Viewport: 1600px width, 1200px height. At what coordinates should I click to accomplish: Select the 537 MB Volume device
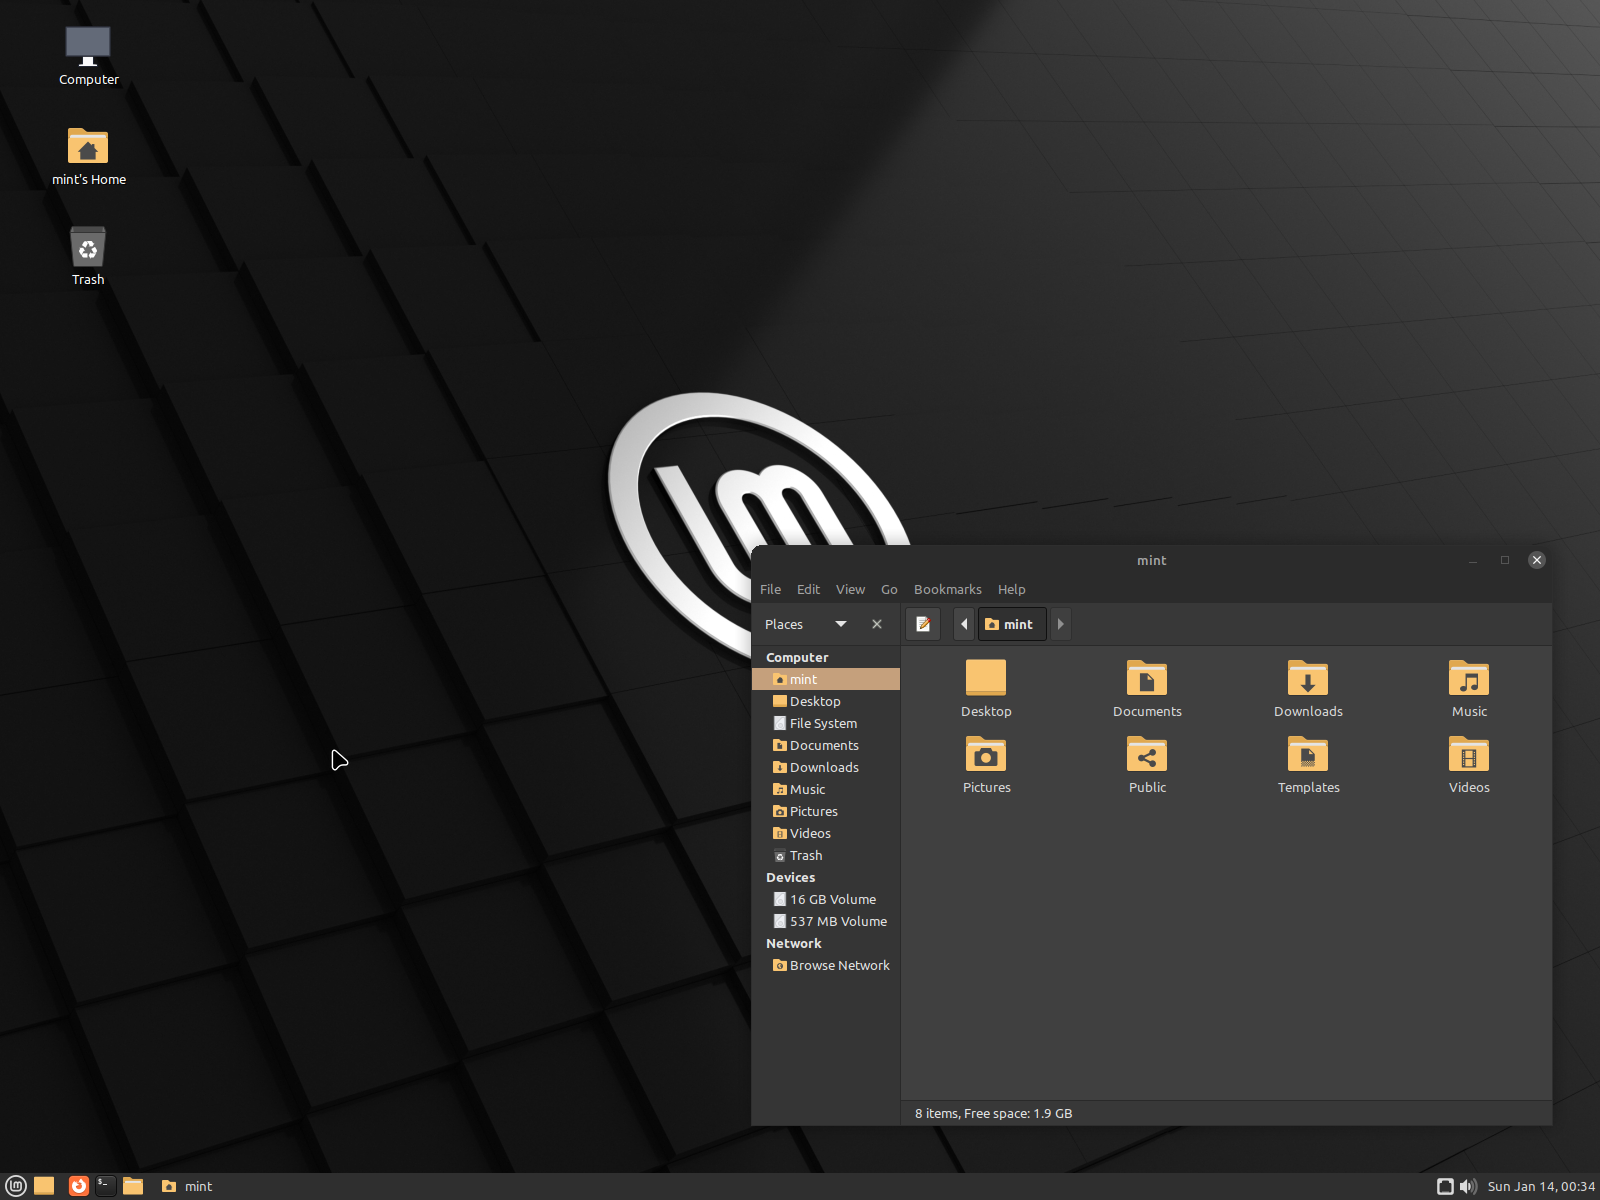[x=826, y=921]
